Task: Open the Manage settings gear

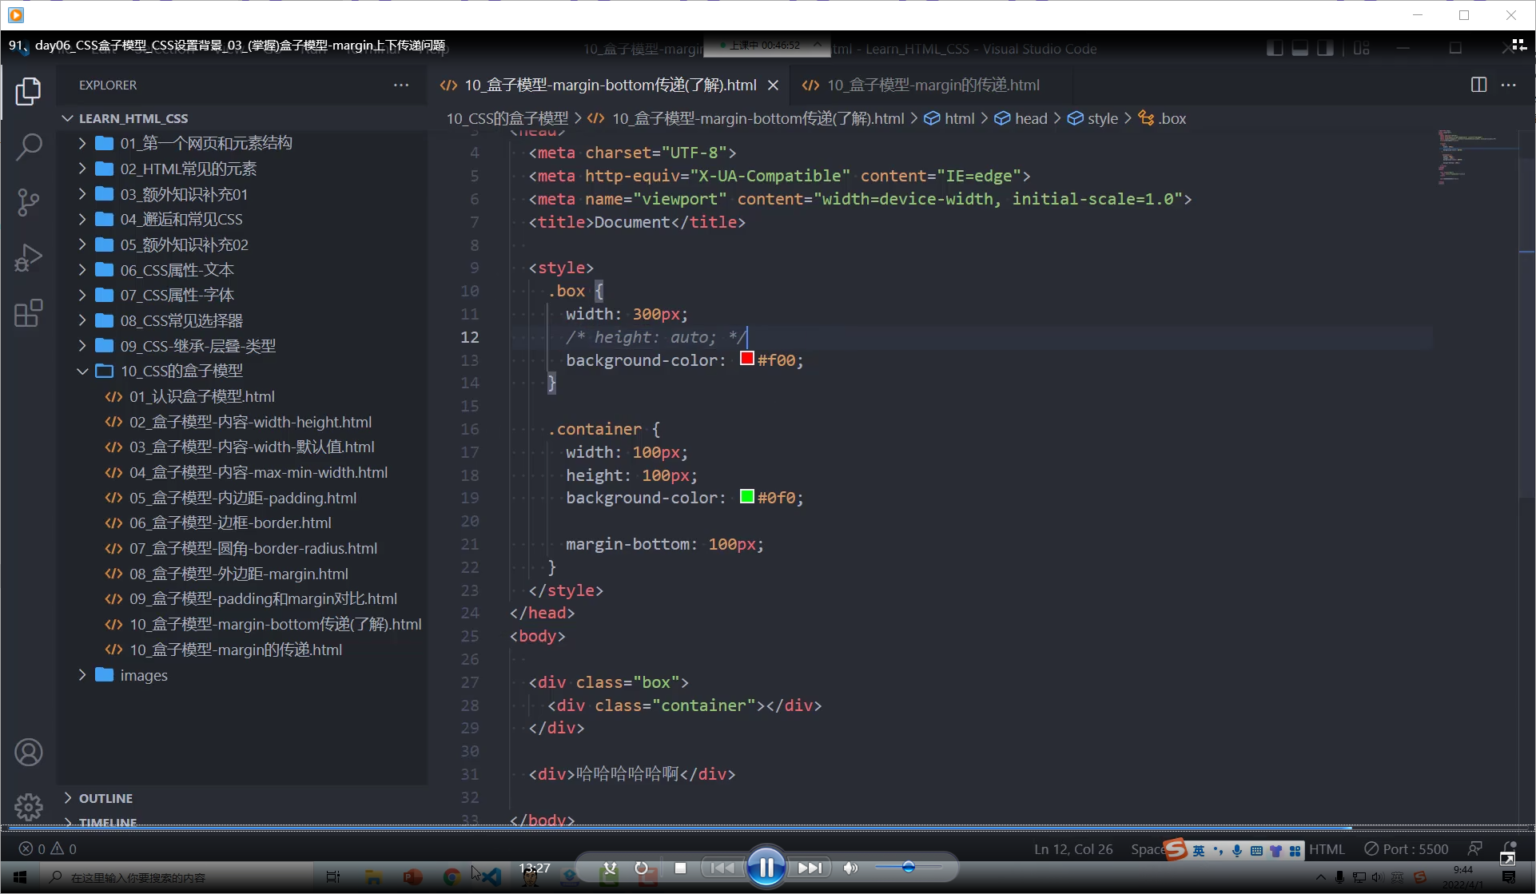Action: [29, 806]
